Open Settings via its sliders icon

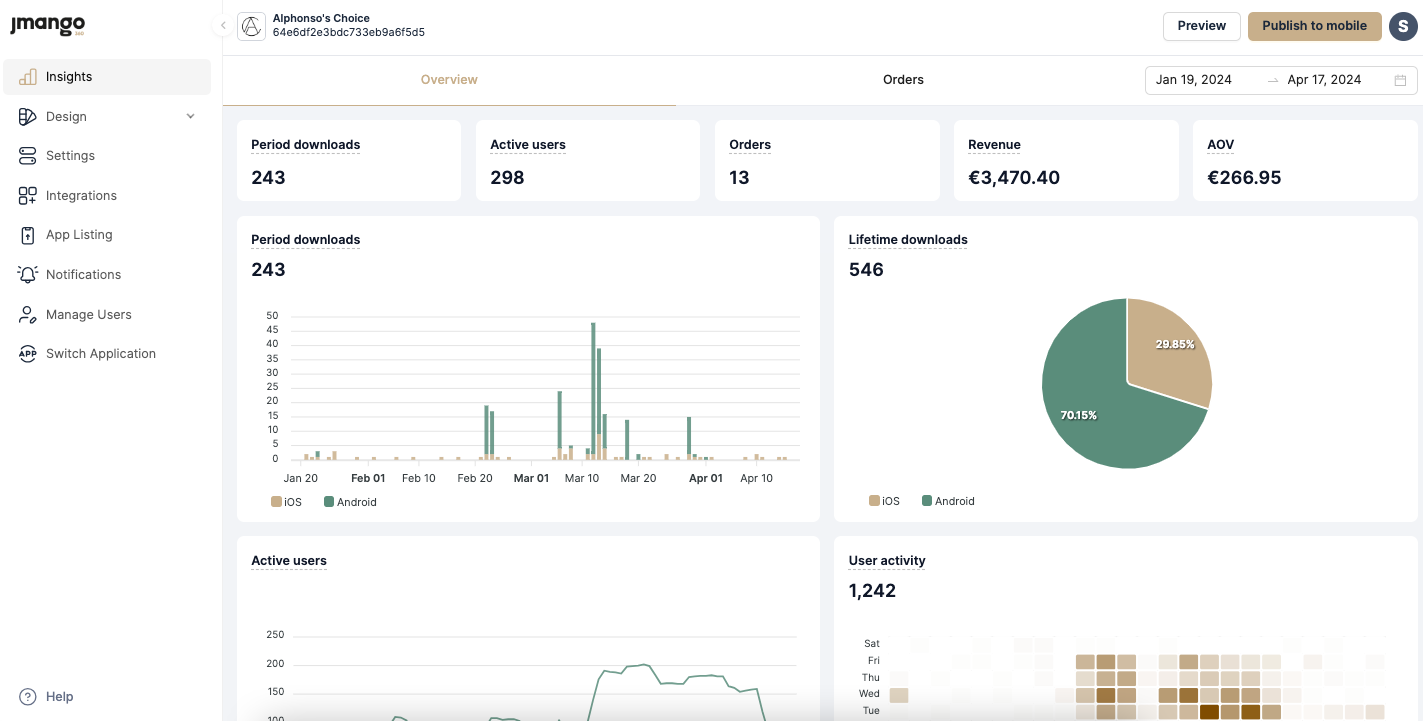click(28, 156)
